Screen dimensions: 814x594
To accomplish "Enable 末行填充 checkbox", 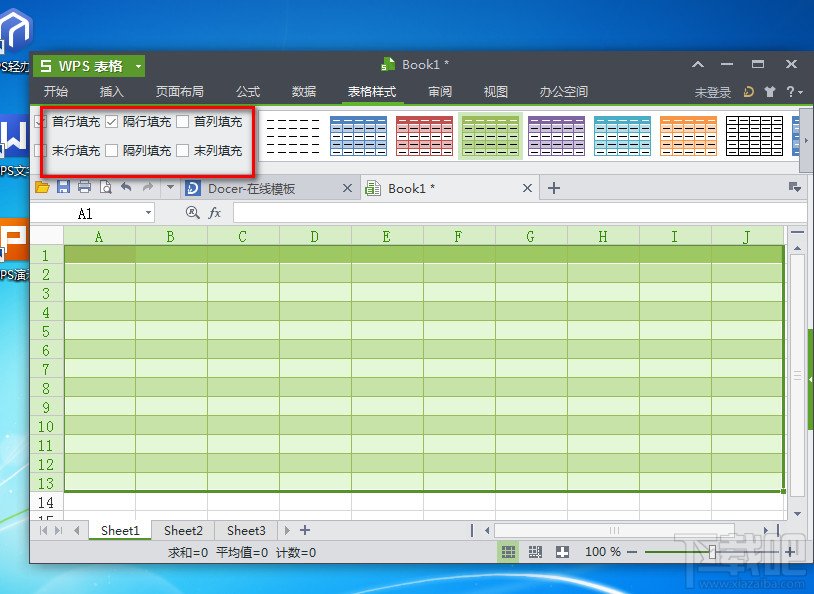I will tap(40, 151).
